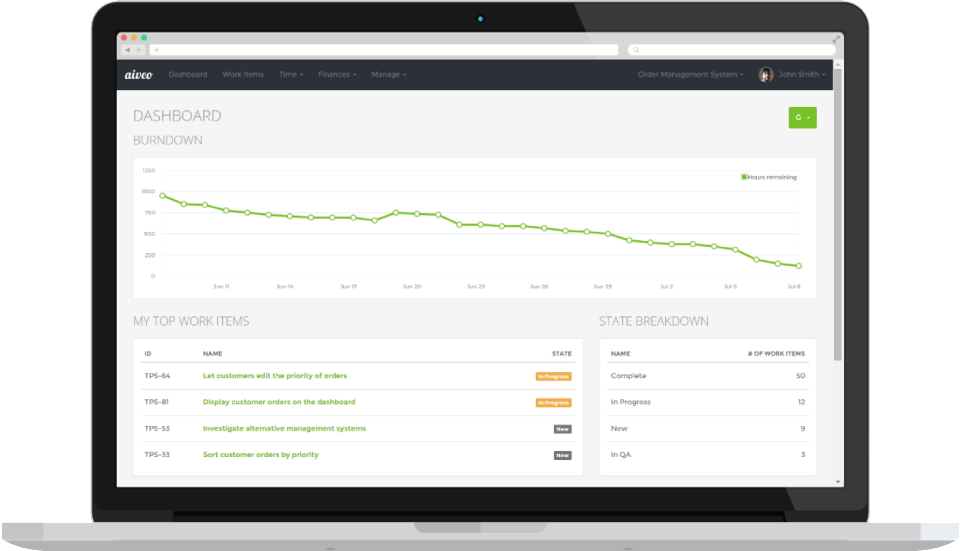
Task: Click the last burndown data point at Jul 8
Action: point(798,266)
